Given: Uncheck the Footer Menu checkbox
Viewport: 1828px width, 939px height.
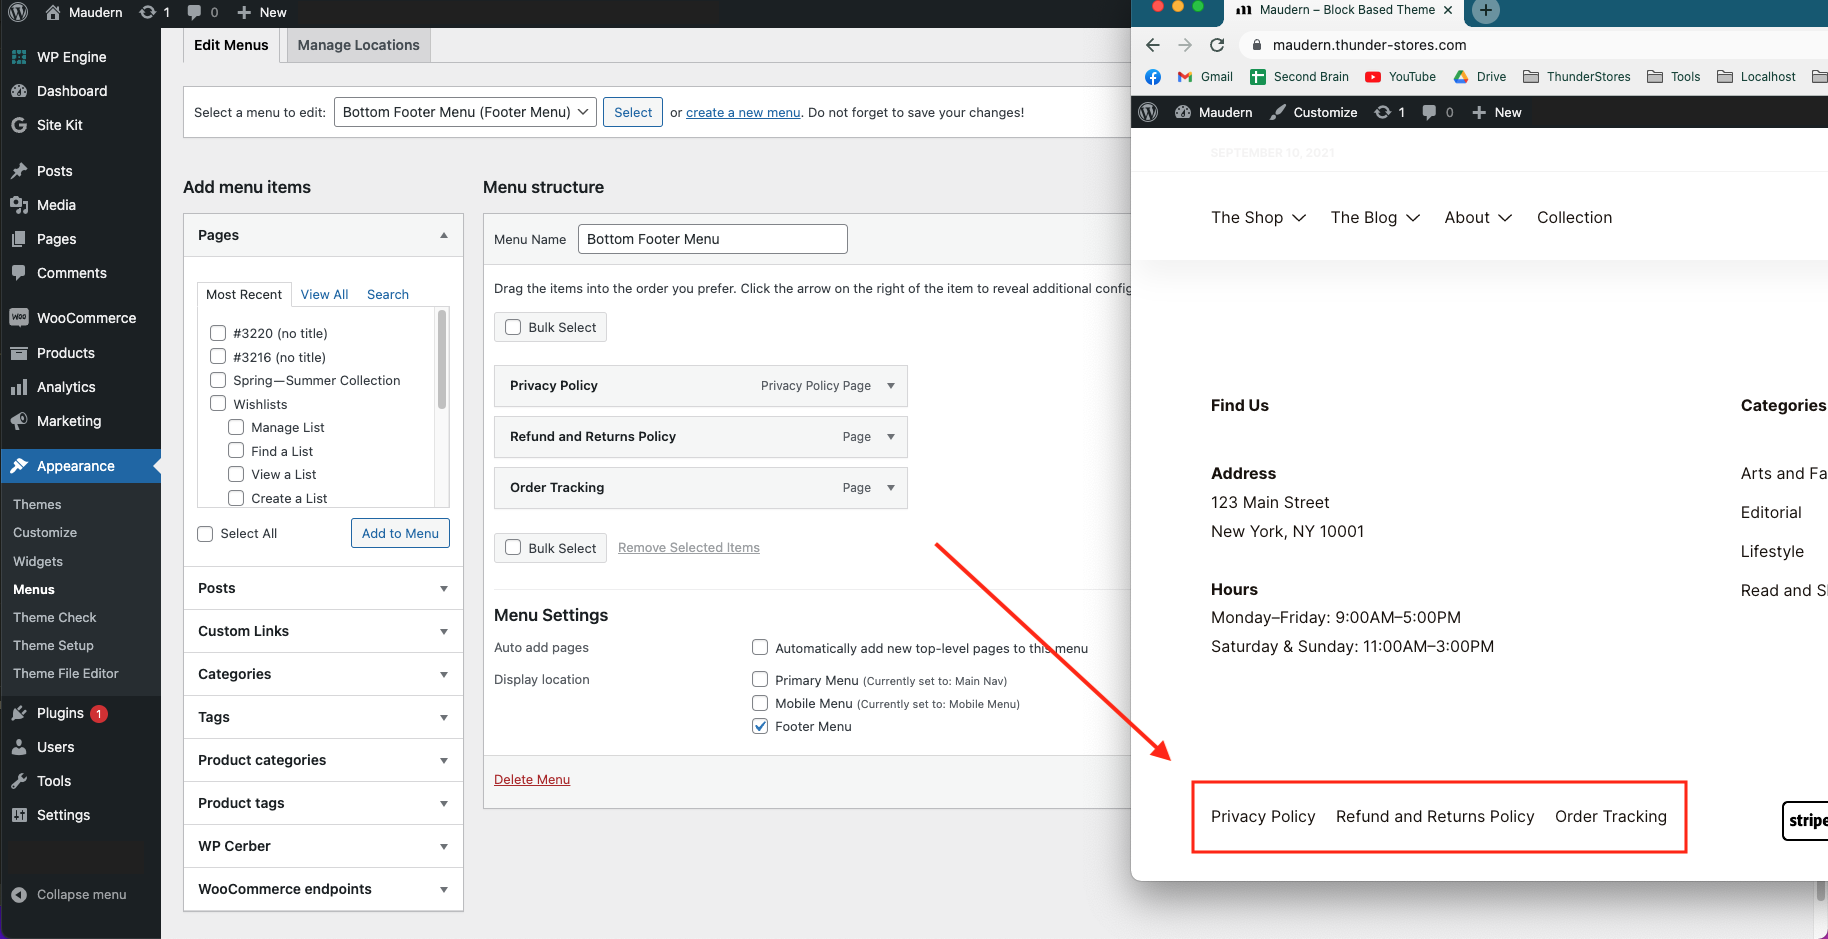Looking at the screenshot, I should click(x=760, y=726).
